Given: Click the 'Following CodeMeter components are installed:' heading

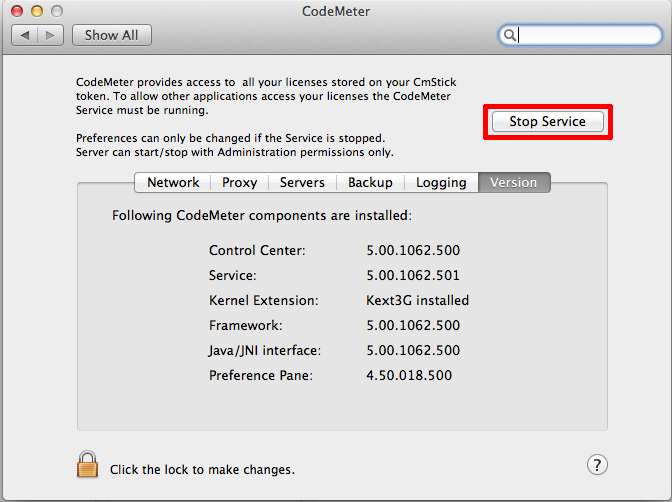Looking at the screenshot, I should 261,215.
